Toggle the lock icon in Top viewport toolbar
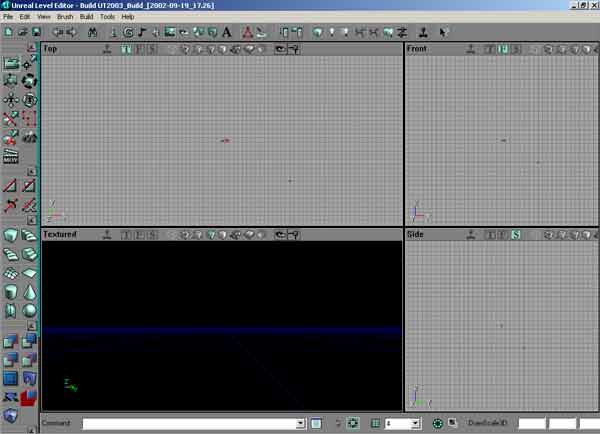 [x=293, y=49]
